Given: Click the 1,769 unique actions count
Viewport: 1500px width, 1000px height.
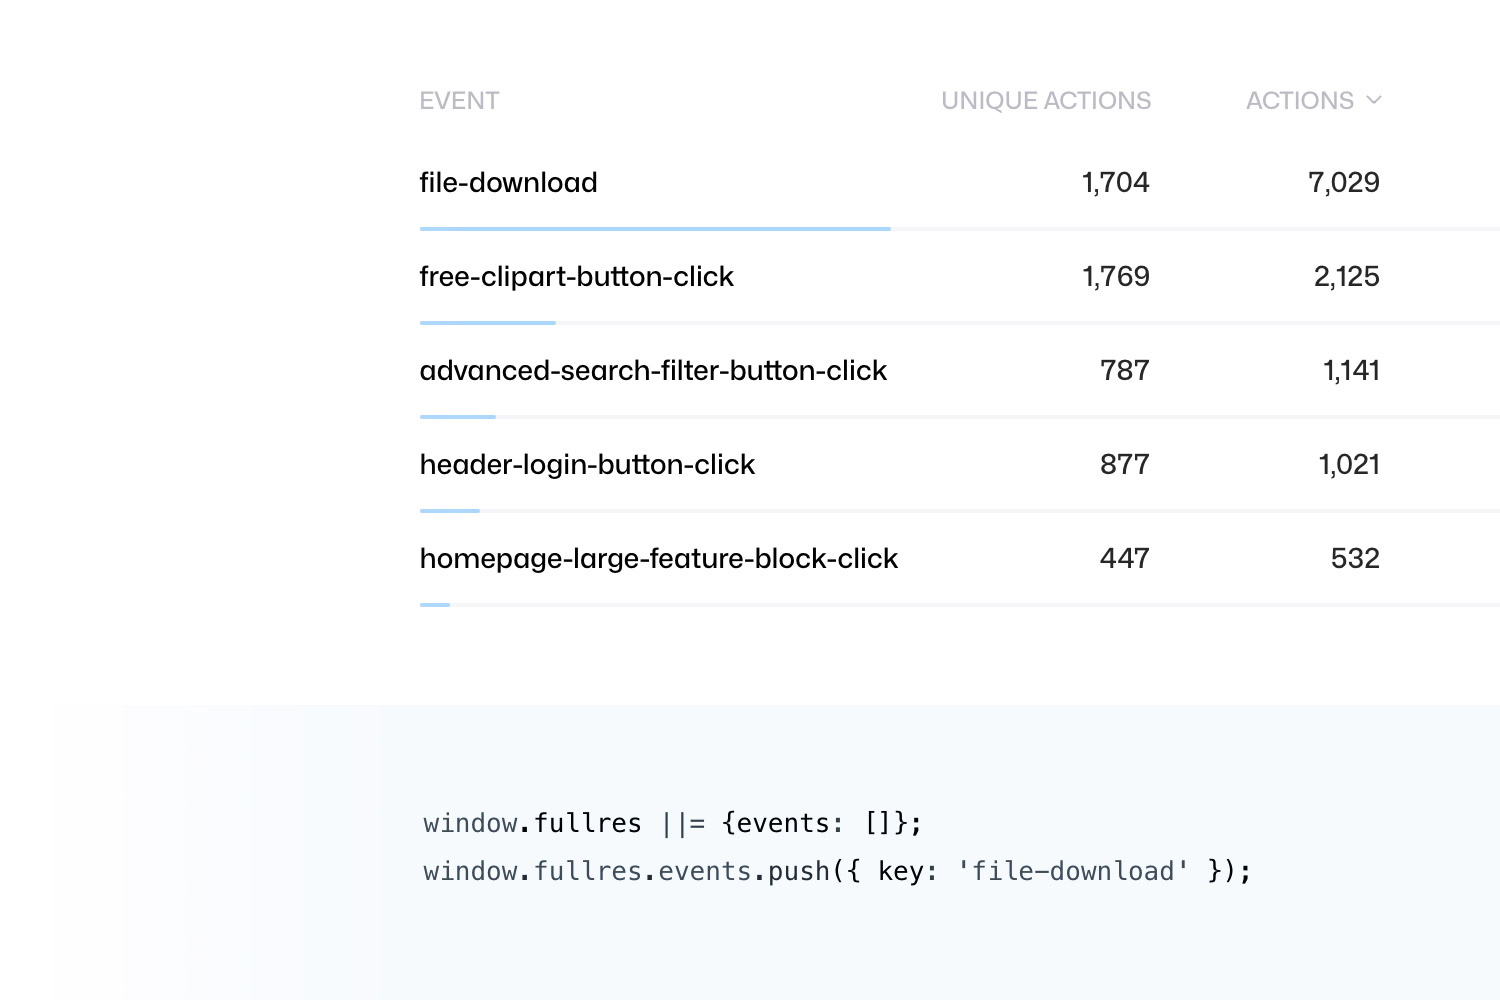Looking at the screenshot, I should pos(1116,276).
